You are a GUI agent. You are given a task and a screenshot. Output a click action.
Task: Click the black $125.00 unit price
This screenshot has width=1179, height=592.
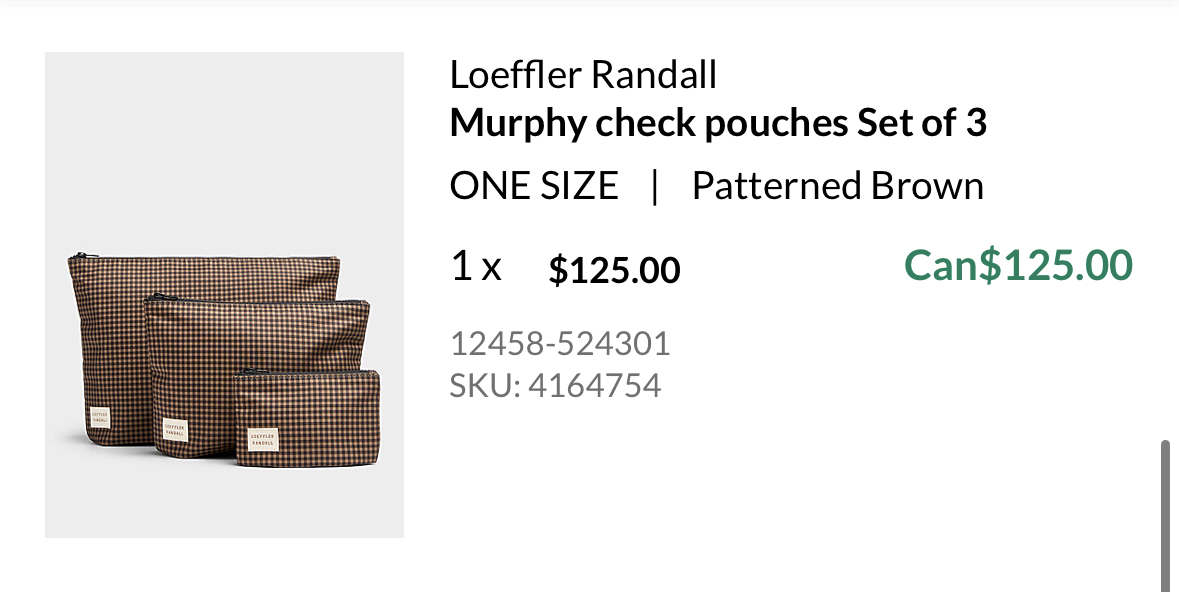tap(614, 270)
